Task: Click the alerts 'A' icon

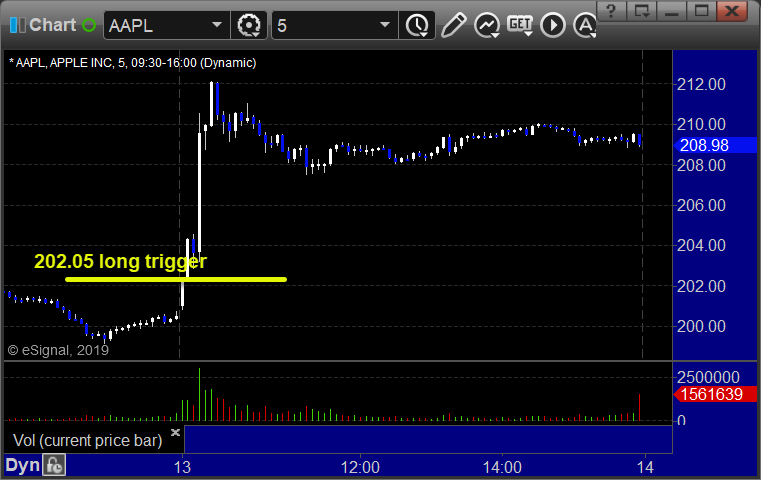Action: 585,25
